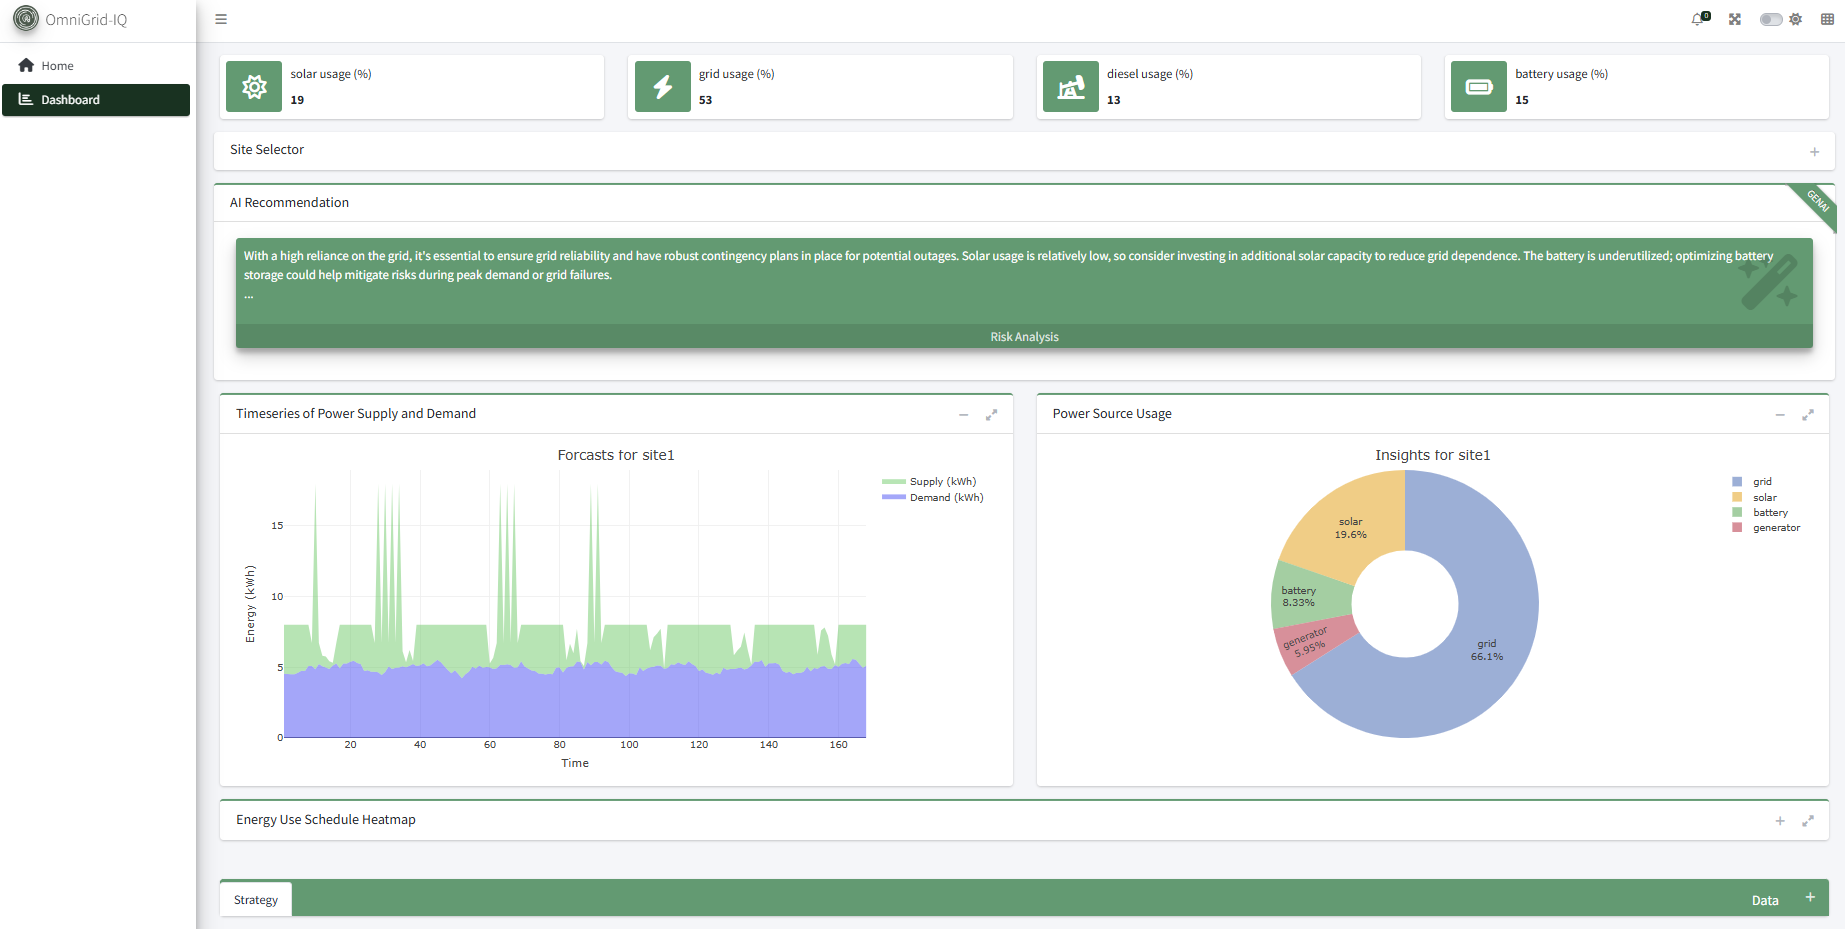Viewport: 1845px width, 929px height.
Task: Enter fullscreen mode with the arrows icon
Action: [x=1735, y=19]
